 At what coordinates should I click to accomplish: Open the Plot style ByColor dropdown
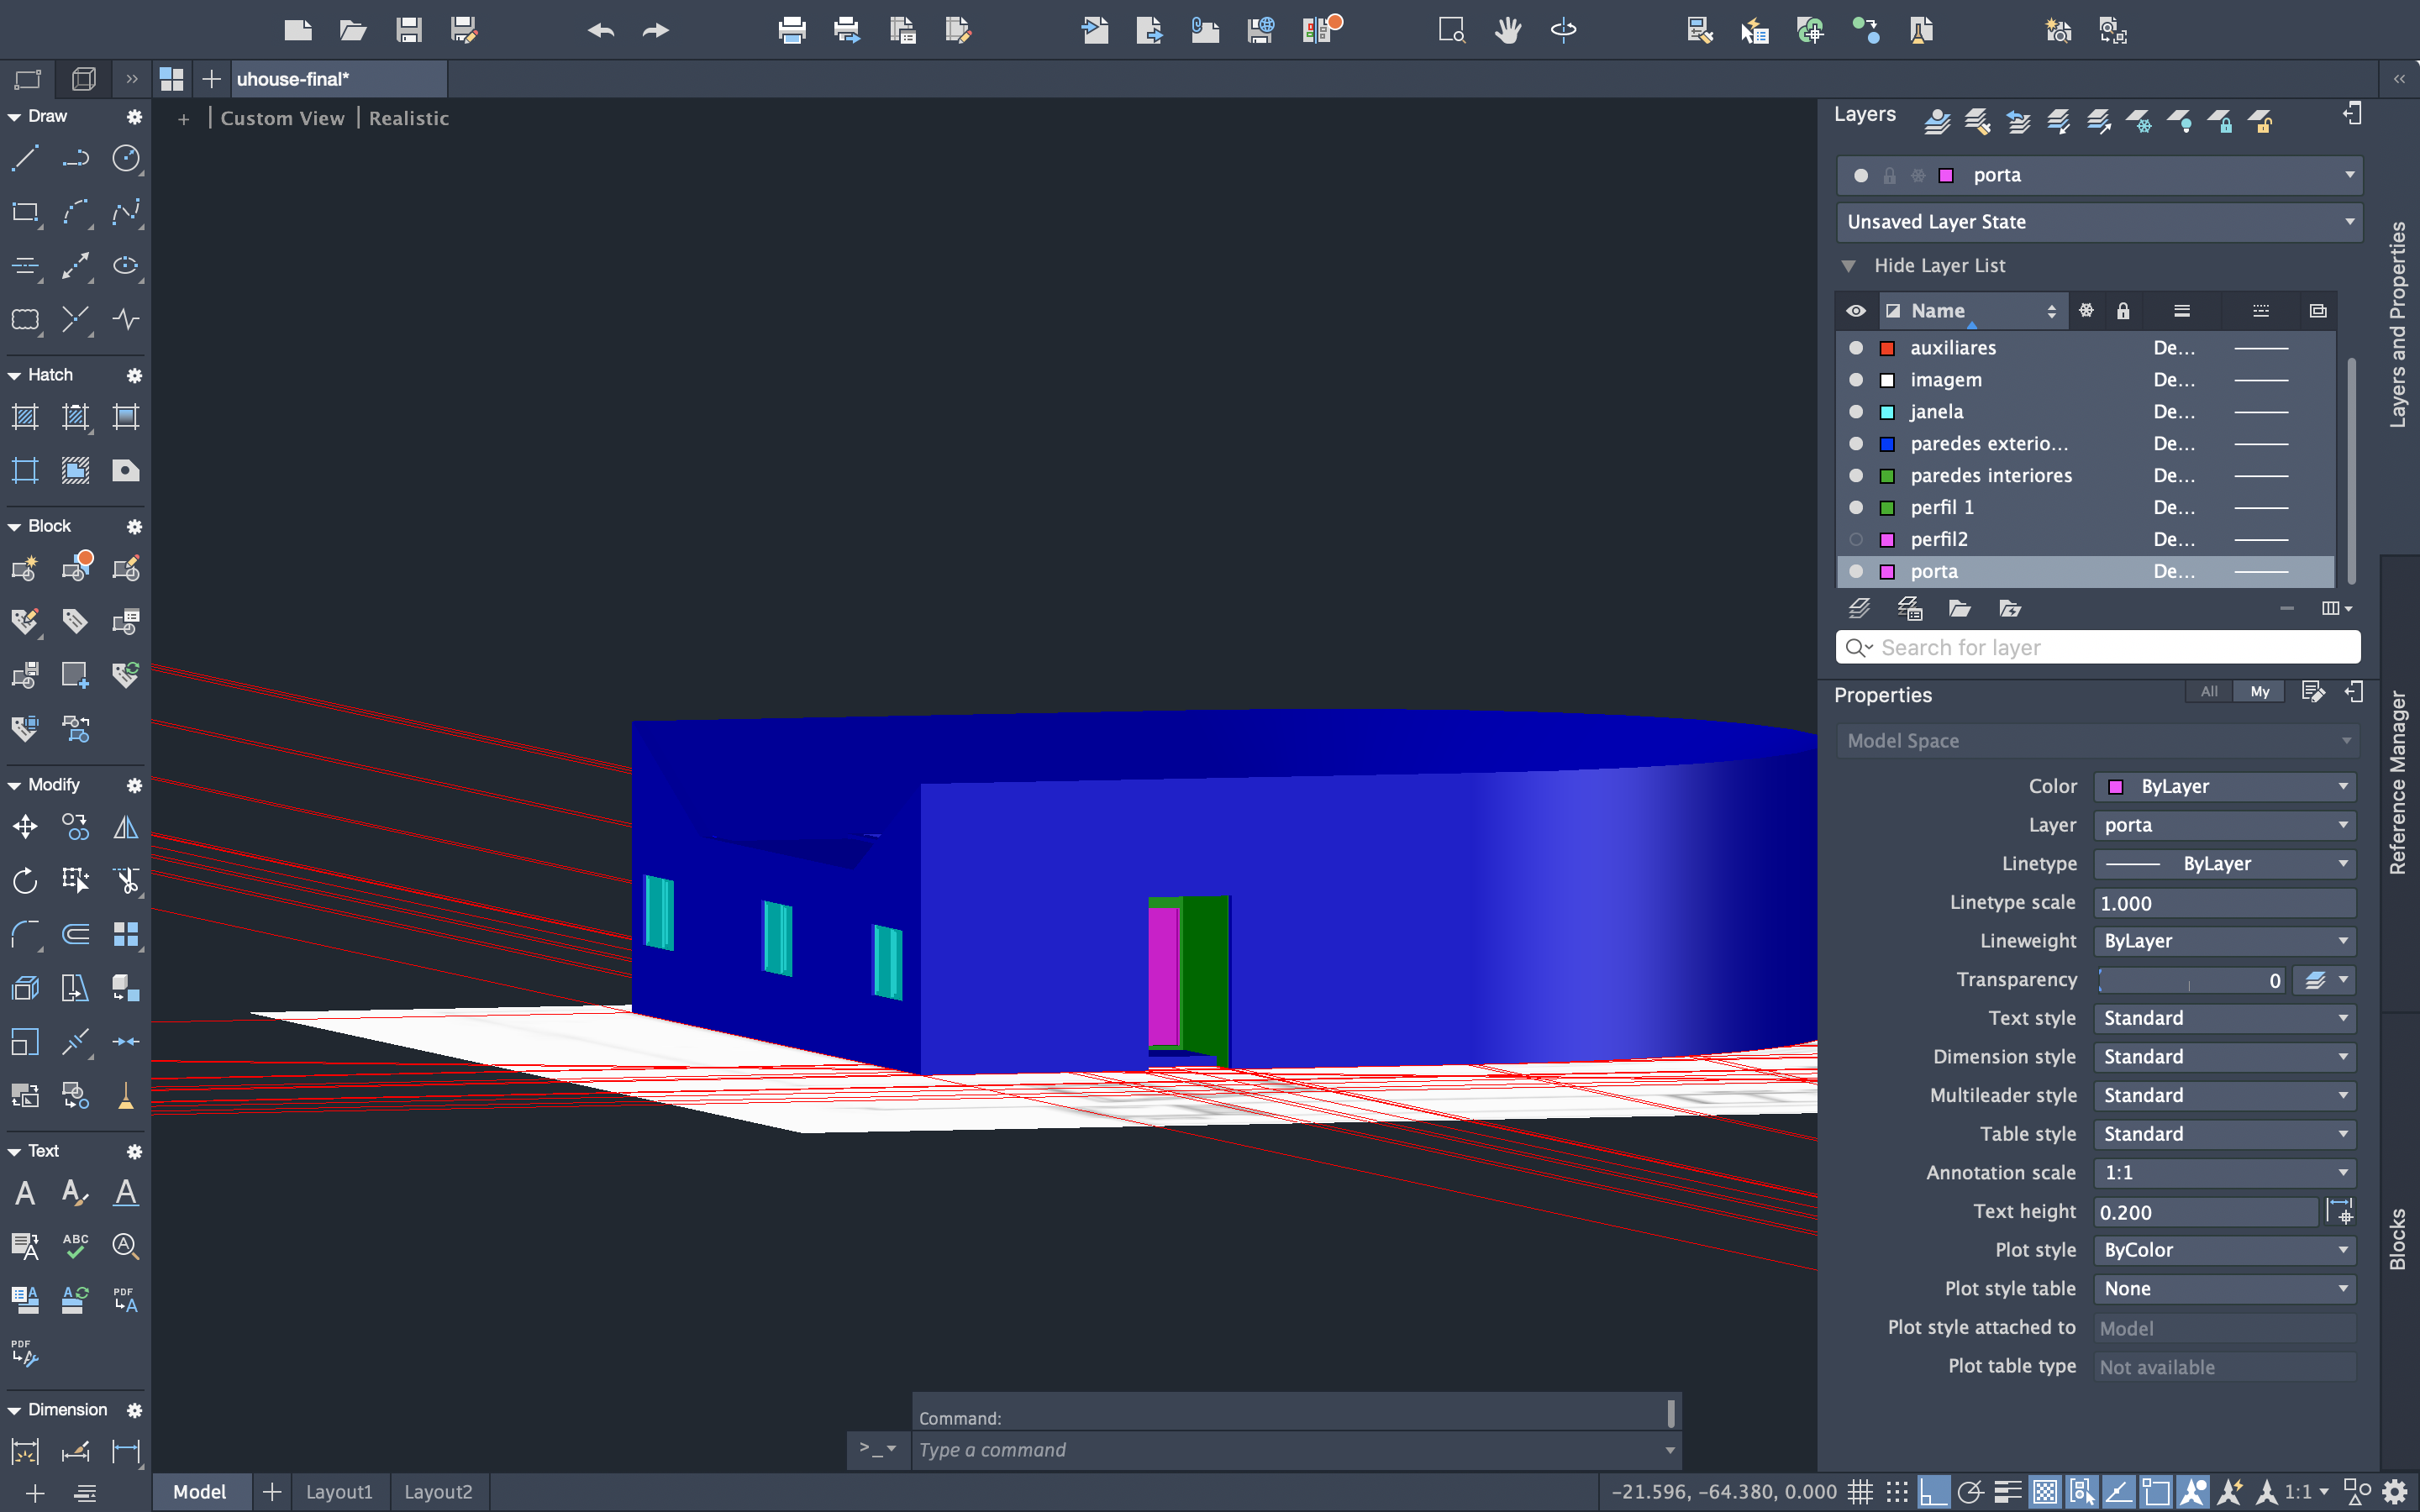[2225, 1250]
